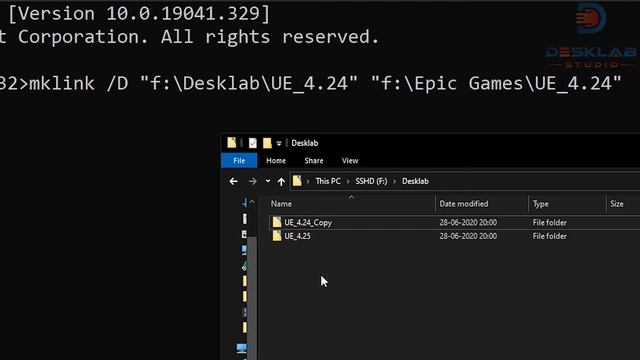
Task: Click the folder icon in Explorer title bar
Action: pos(232,142)
